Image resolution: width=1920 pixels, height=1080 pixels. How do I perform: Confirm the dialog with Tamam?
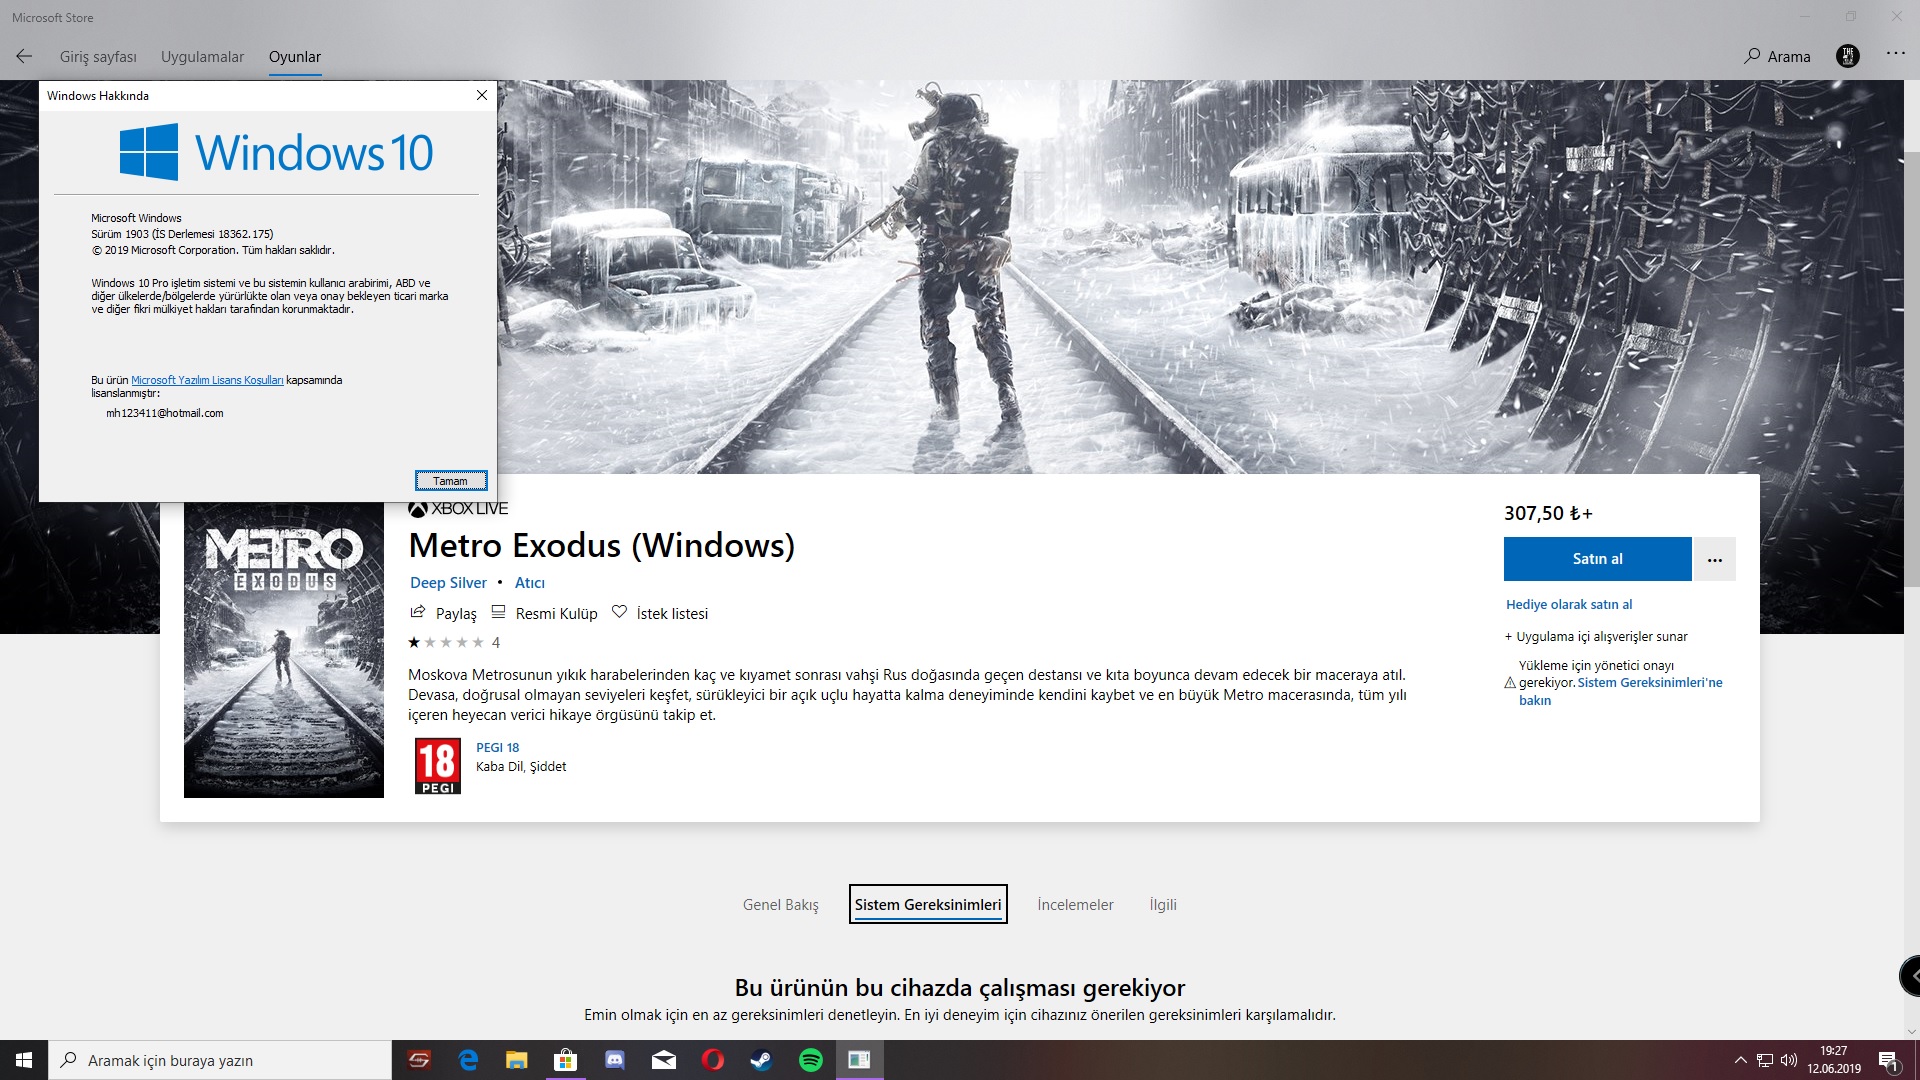pos(451,481)
